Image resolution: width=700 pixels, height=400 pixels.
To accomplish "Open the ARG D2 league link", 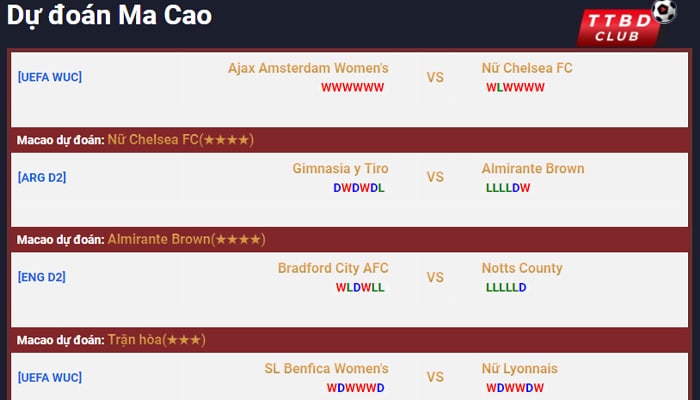I will click(42, 177).
